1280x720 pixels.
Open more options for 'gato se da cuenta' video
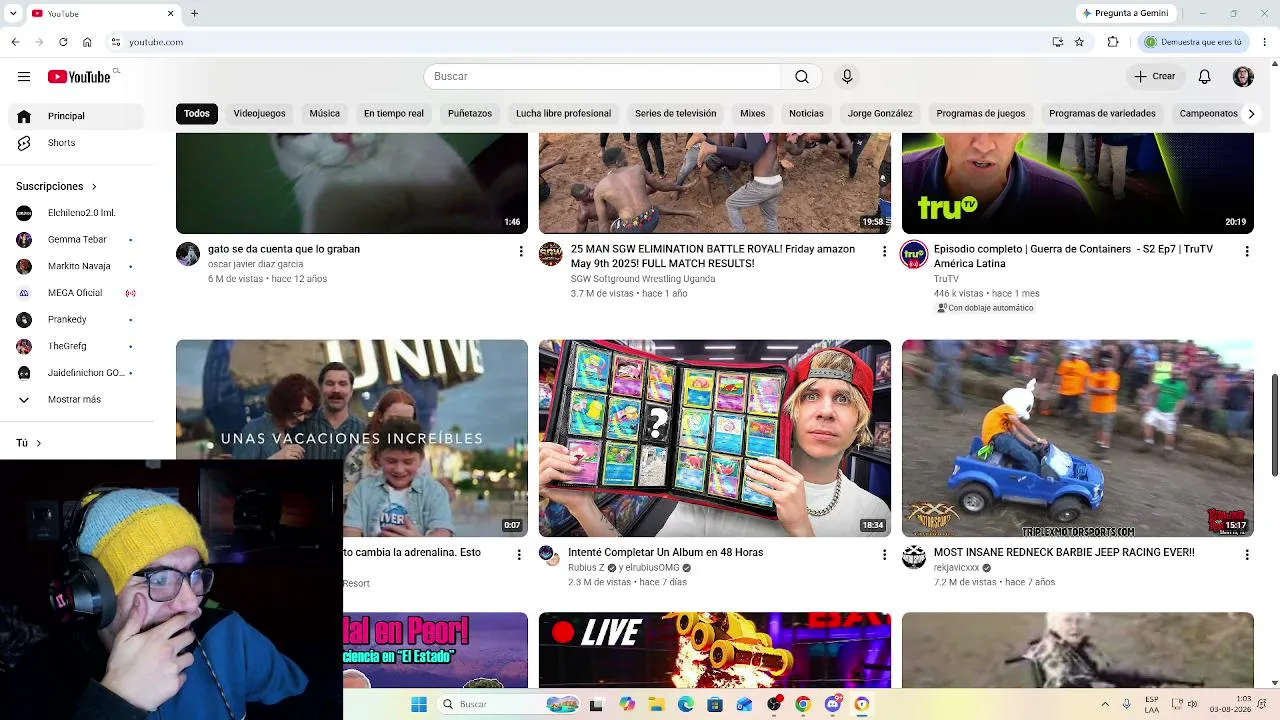(521, 251)
